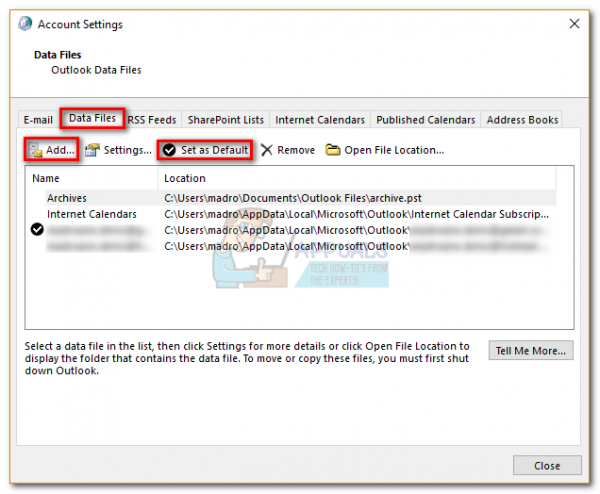Click the Remove label

296,150
